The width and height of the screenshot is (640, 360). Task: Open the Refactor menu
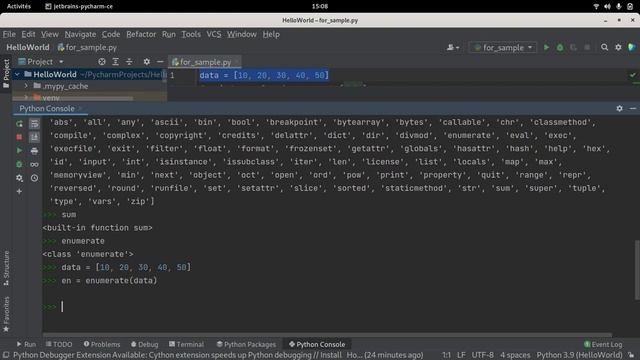pyautogui.click(x=141, y=34)
